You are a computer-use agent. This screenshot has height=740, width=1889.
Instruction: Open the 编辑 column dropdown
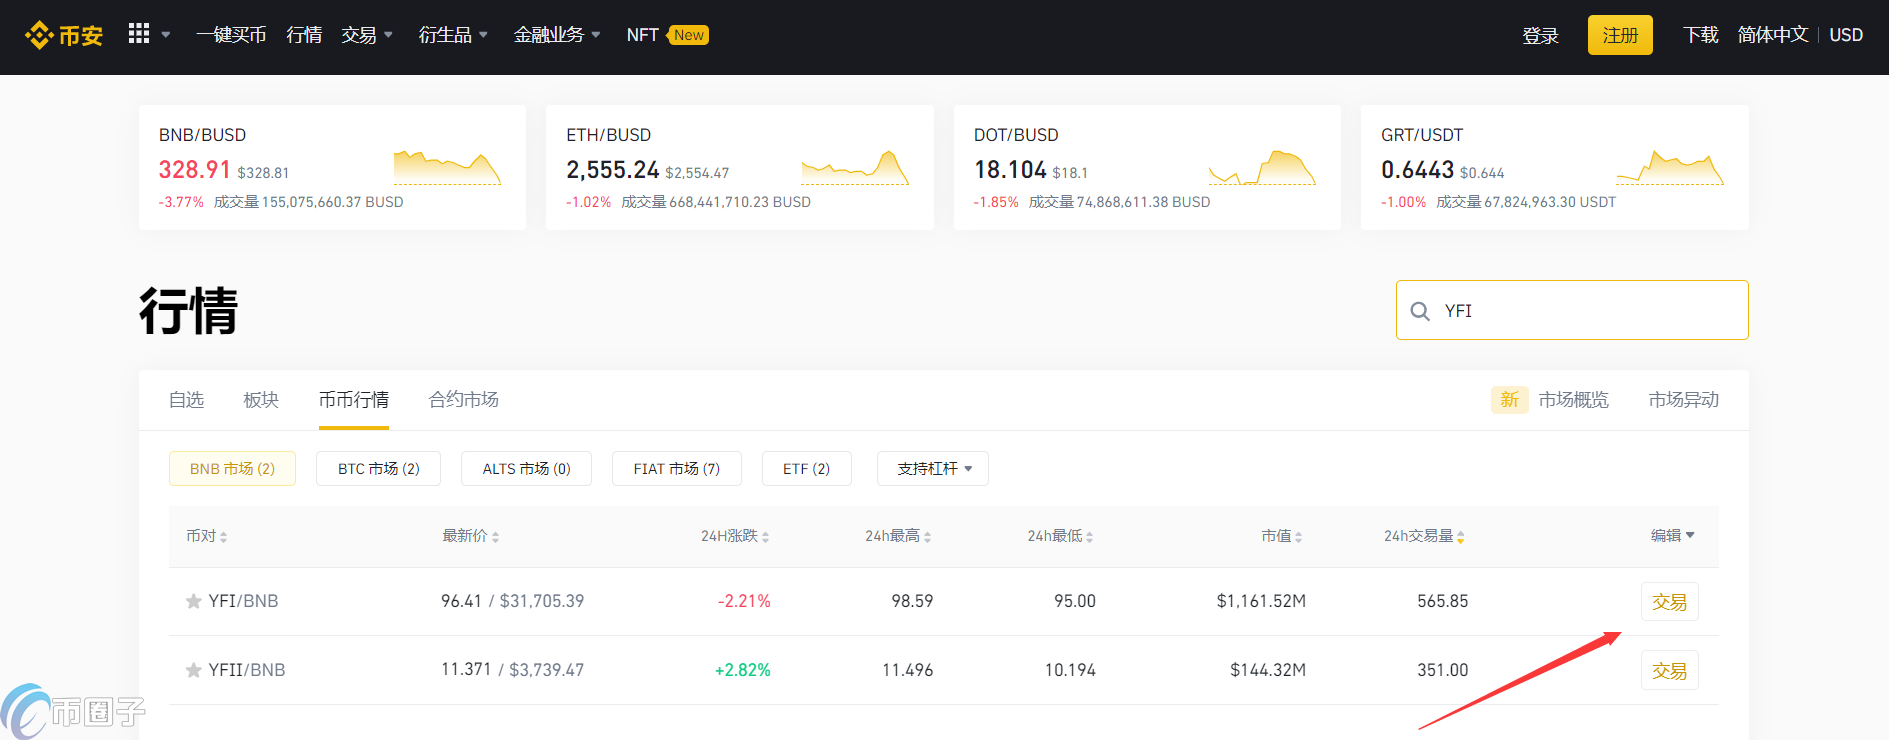[x=1672, y=536]
